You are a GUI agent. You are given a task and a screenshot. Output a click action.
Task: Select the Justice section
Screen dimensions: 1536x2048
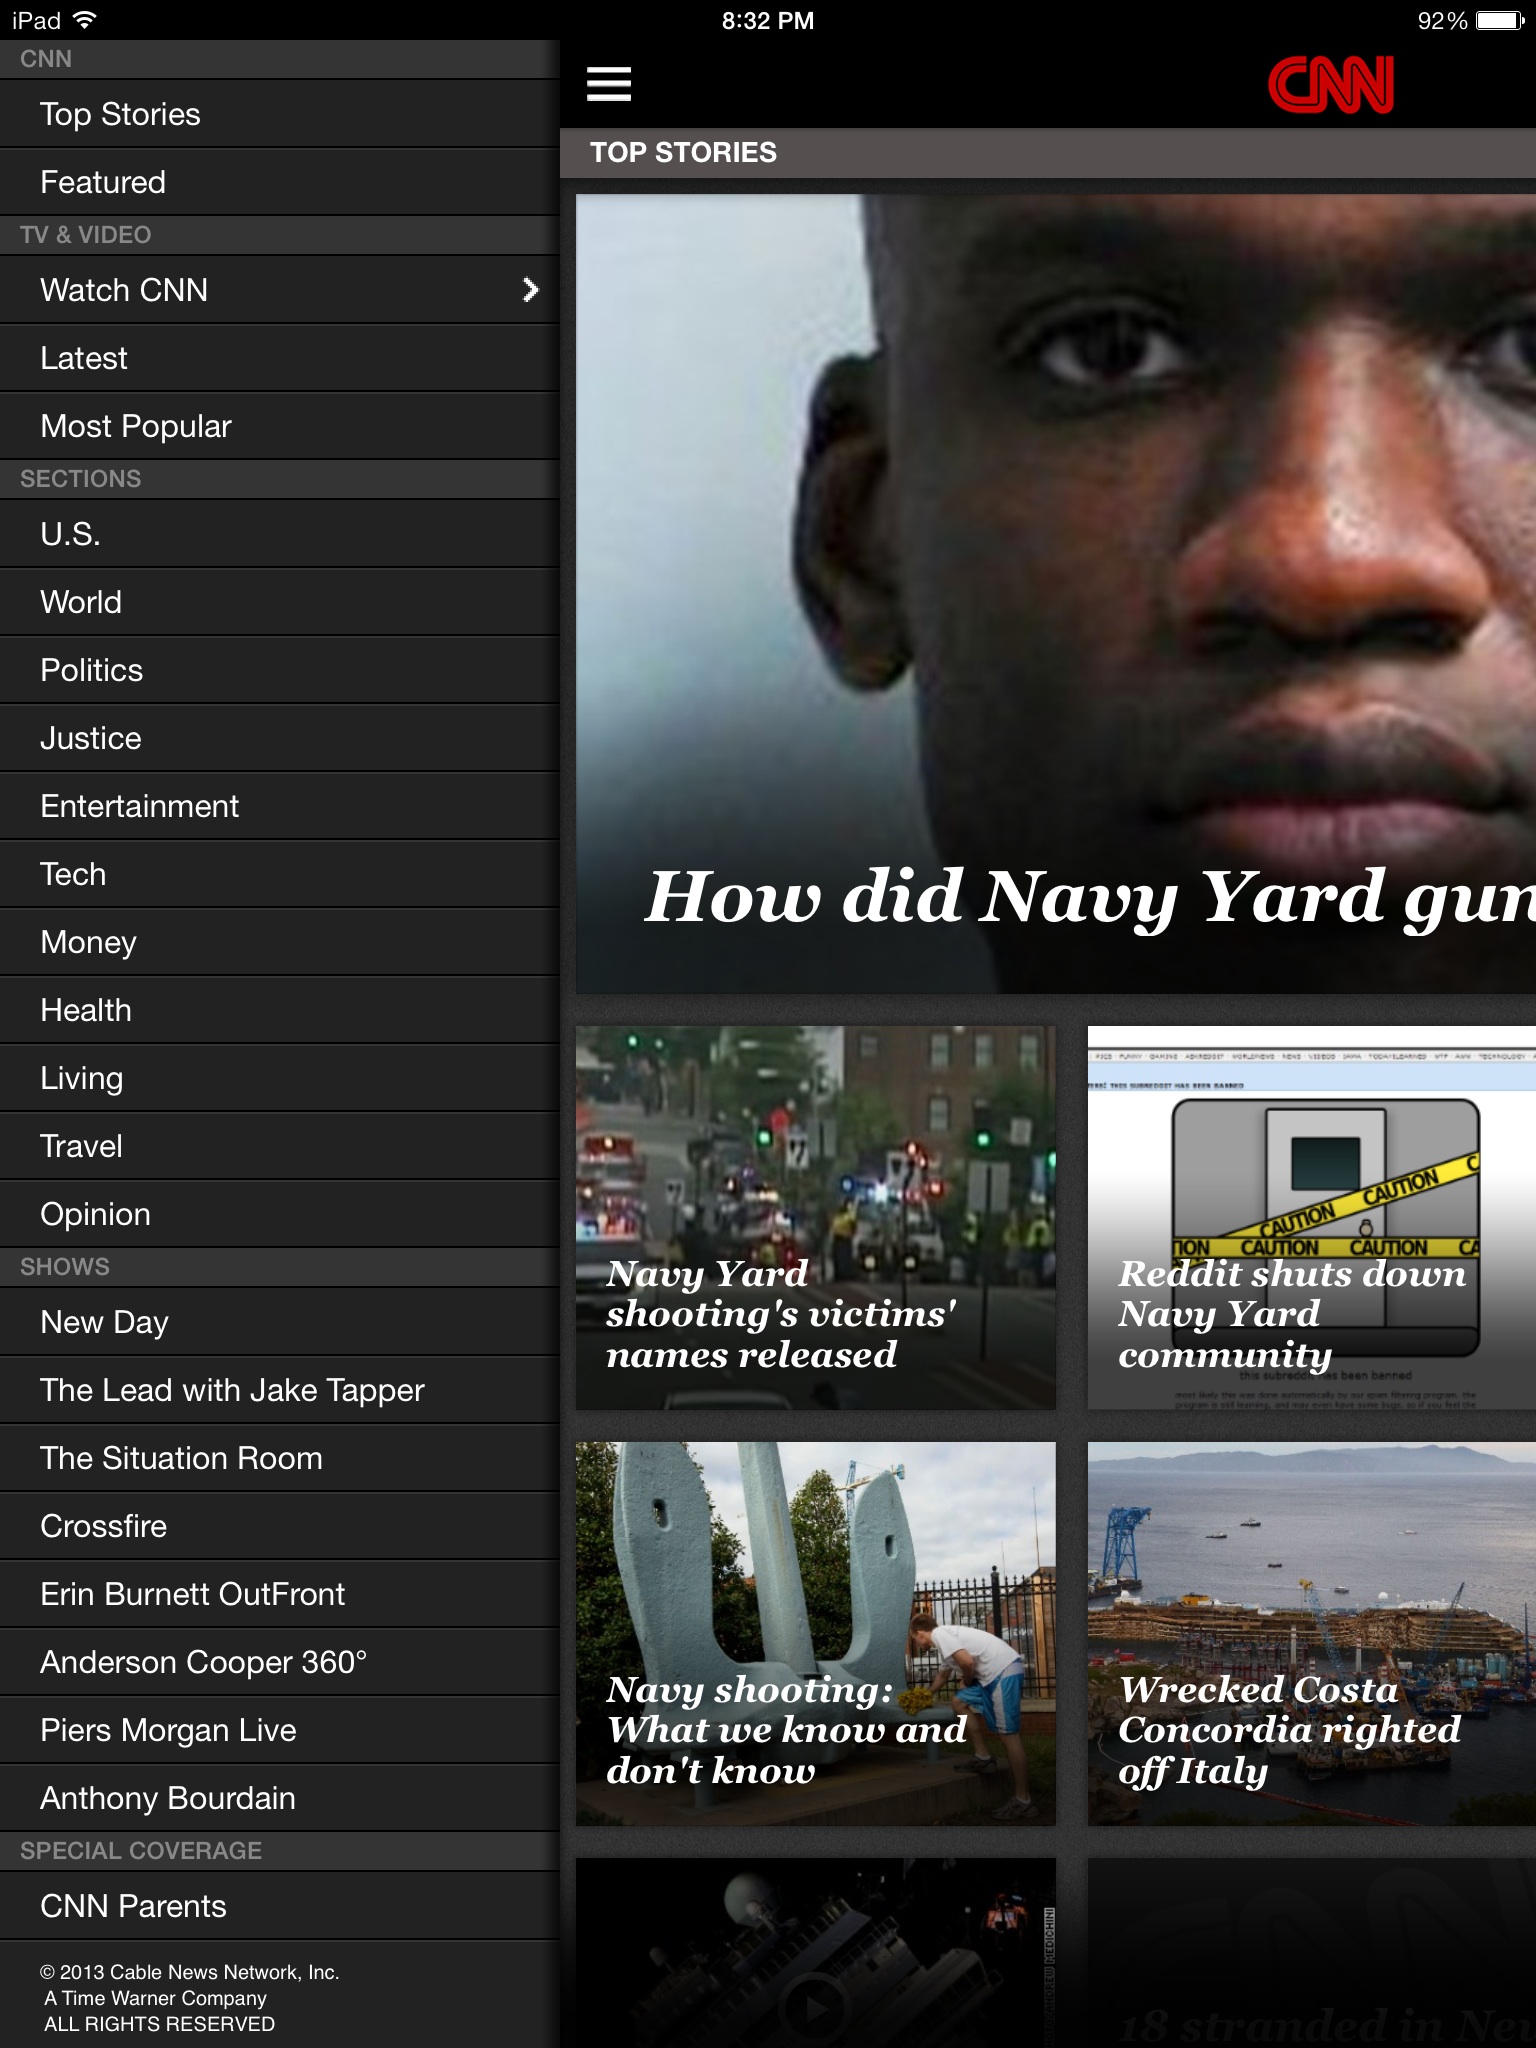[x=279, y=738]
